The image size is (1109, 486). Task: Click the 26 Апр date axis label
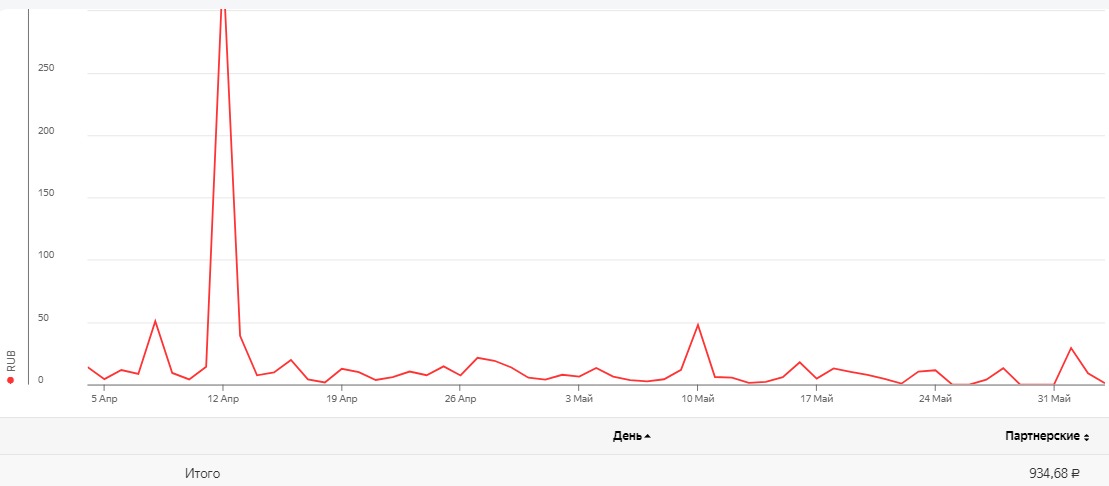460,399
